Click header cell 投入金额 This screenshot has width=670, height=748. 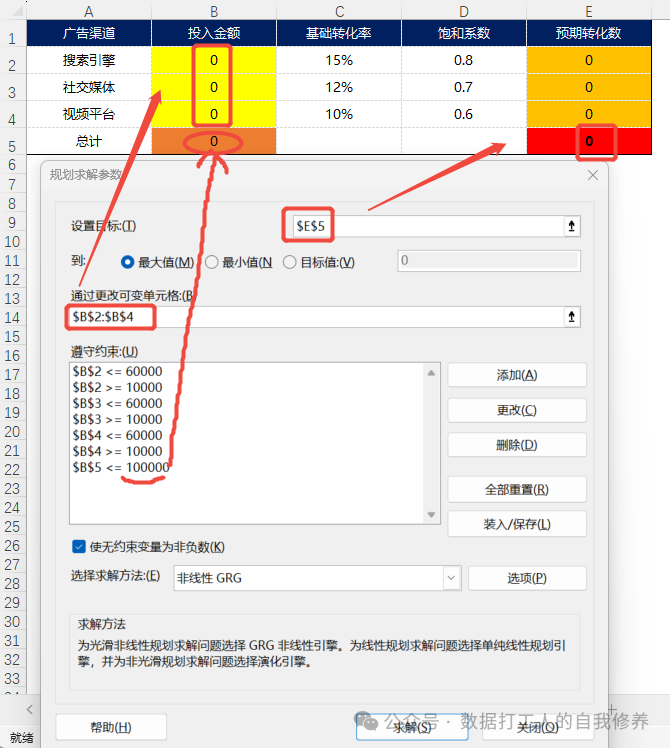(214, 33)
